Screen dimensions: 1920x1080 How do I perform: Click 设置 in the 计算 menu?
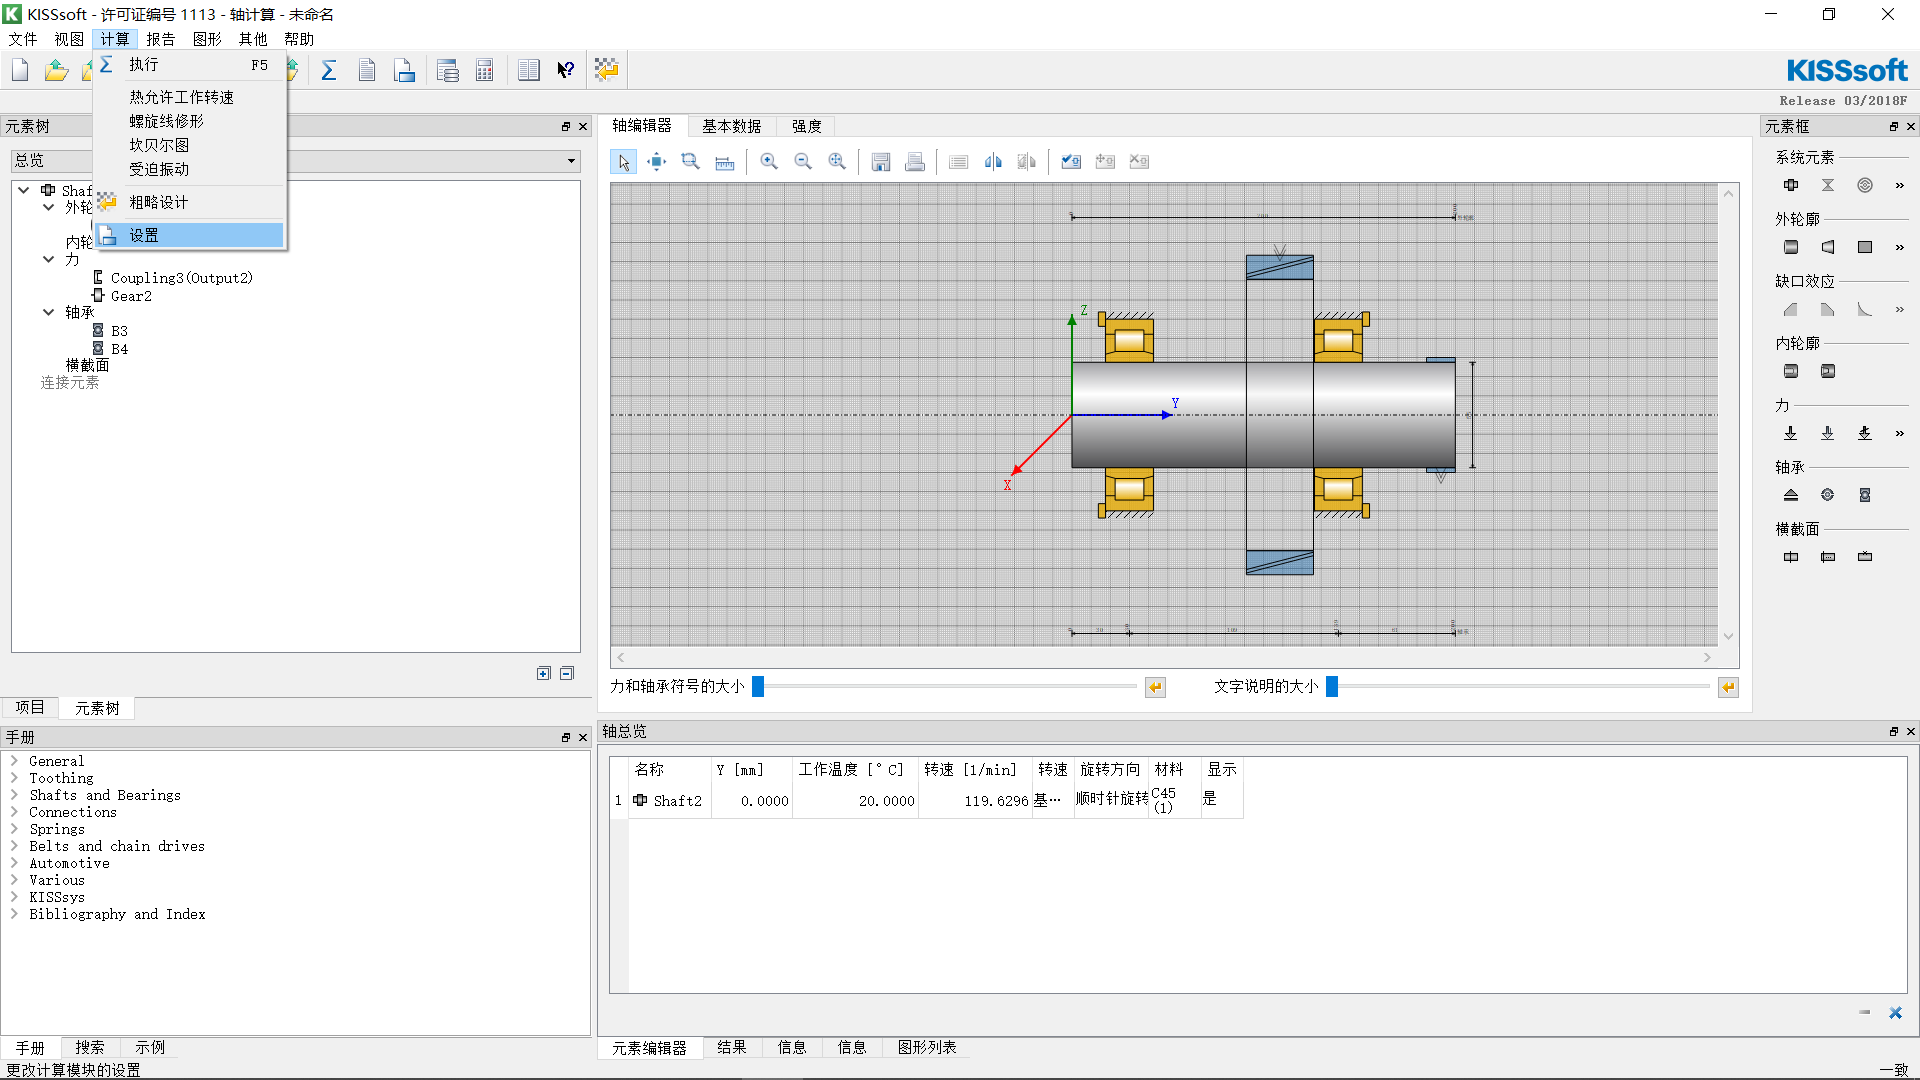click(190, 235)
